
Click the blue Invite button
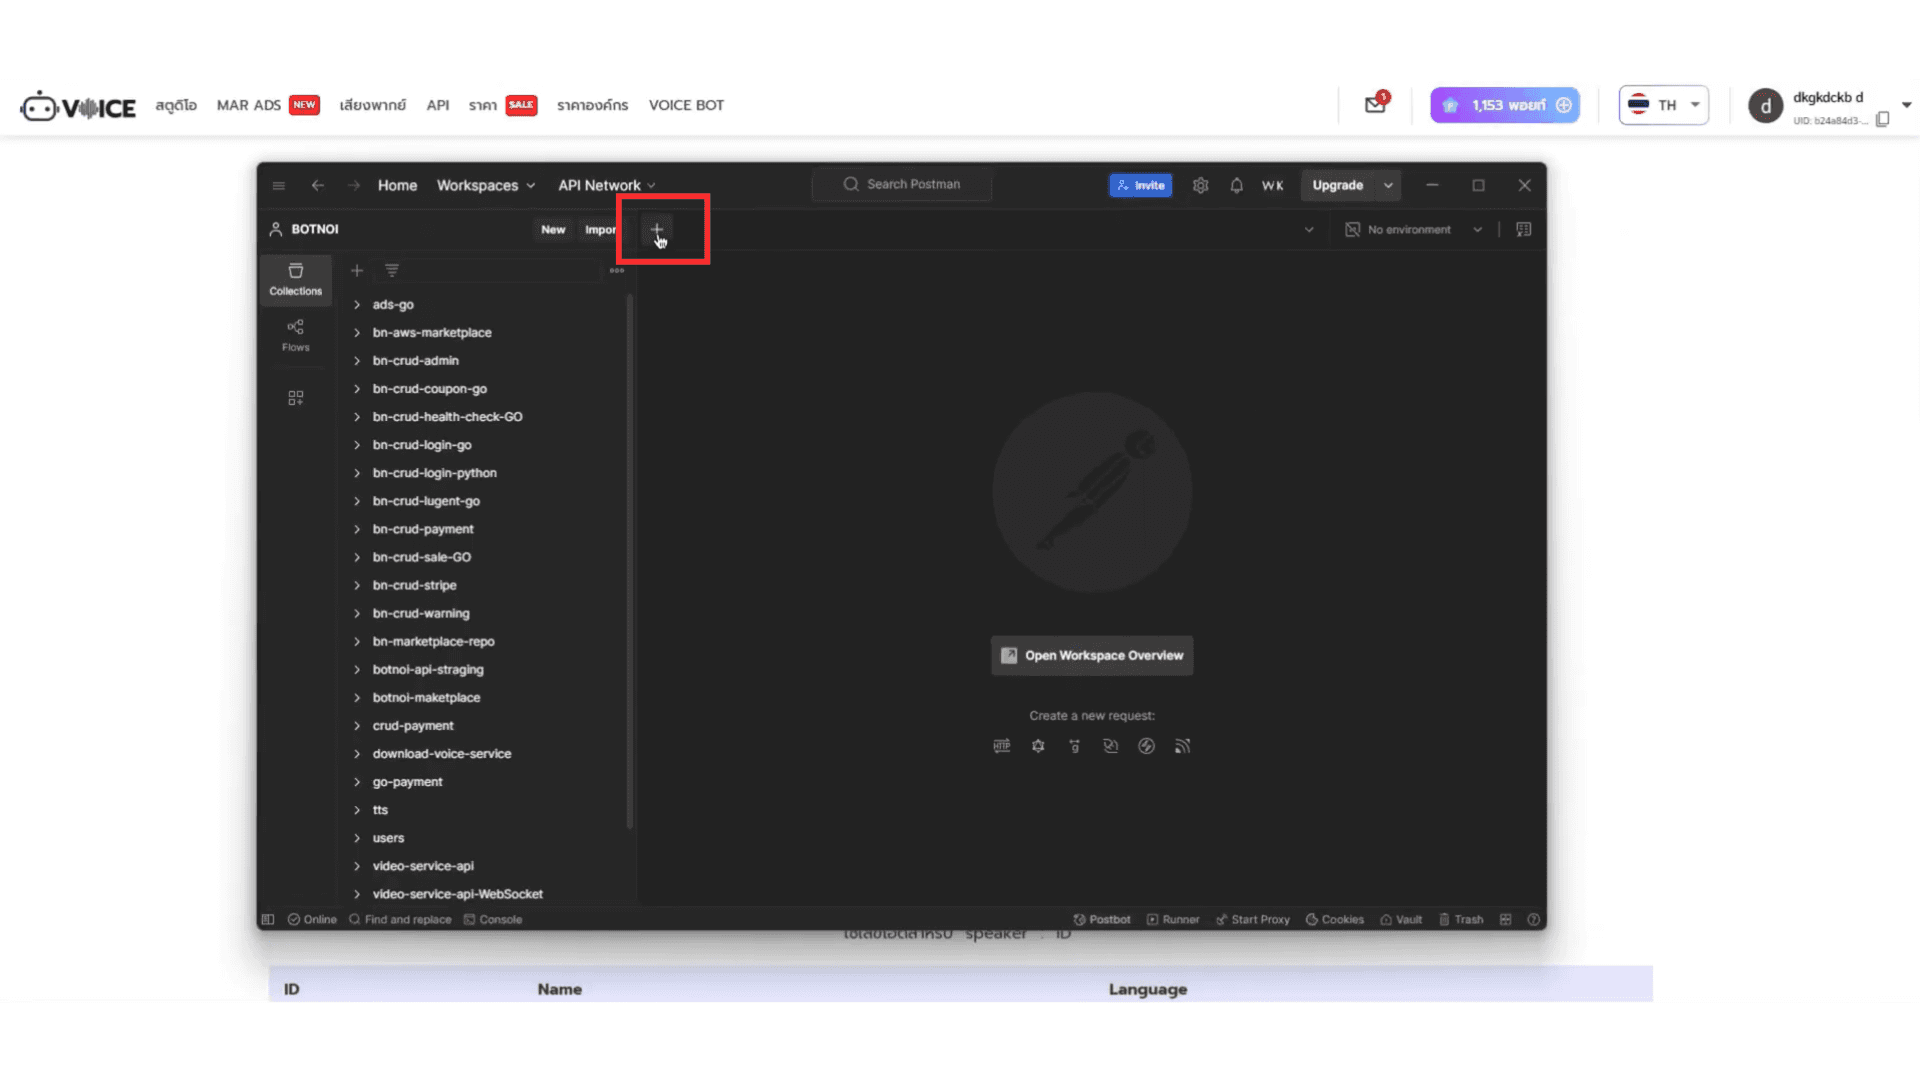(x=1140, y=185)
